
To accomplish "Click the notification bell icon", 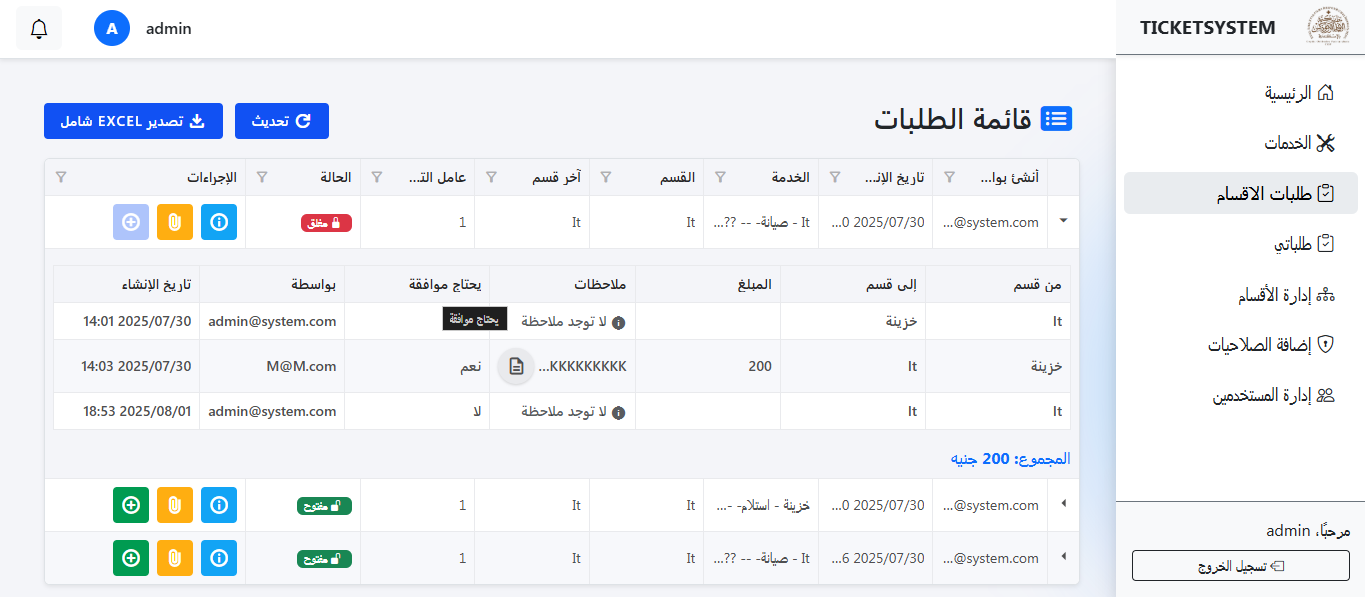I will pyautogui.click(x=38, y=28).
